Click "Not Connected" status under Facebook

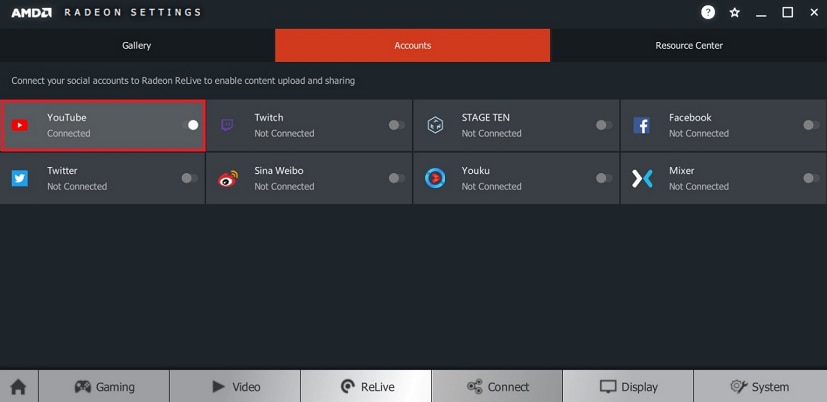tap(699, 133)
